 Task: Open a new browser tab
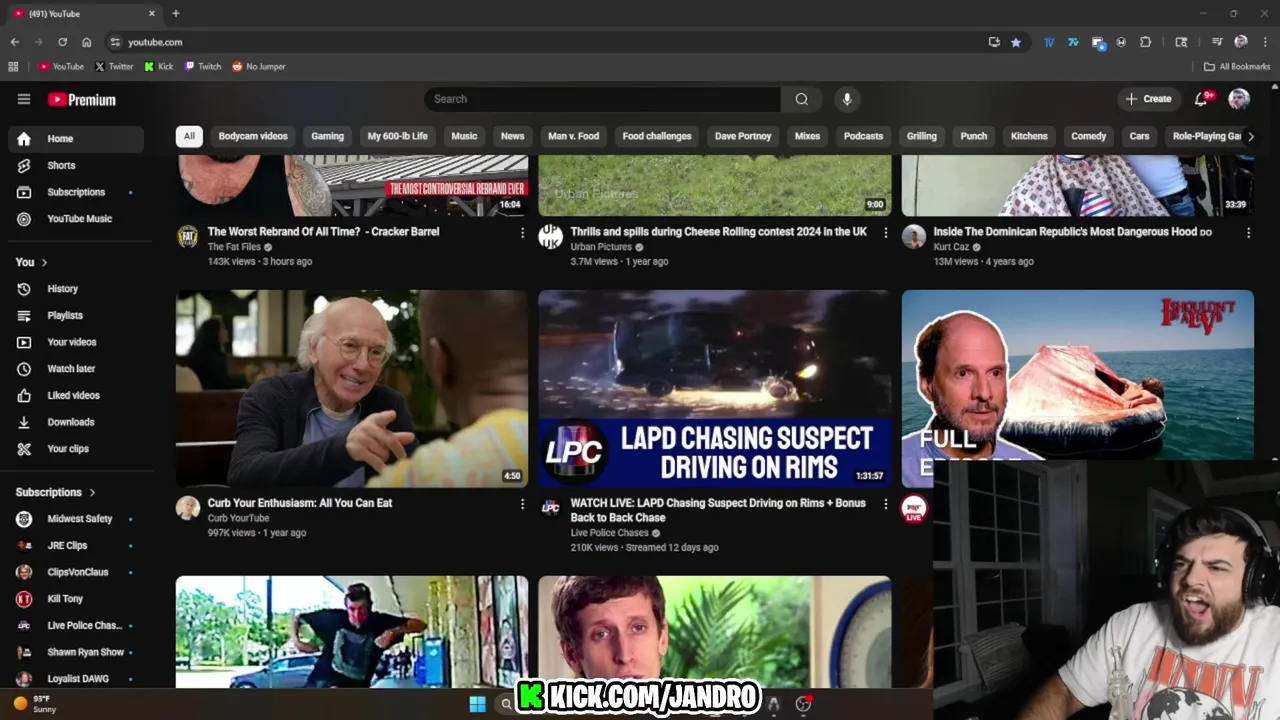[176, 14]
